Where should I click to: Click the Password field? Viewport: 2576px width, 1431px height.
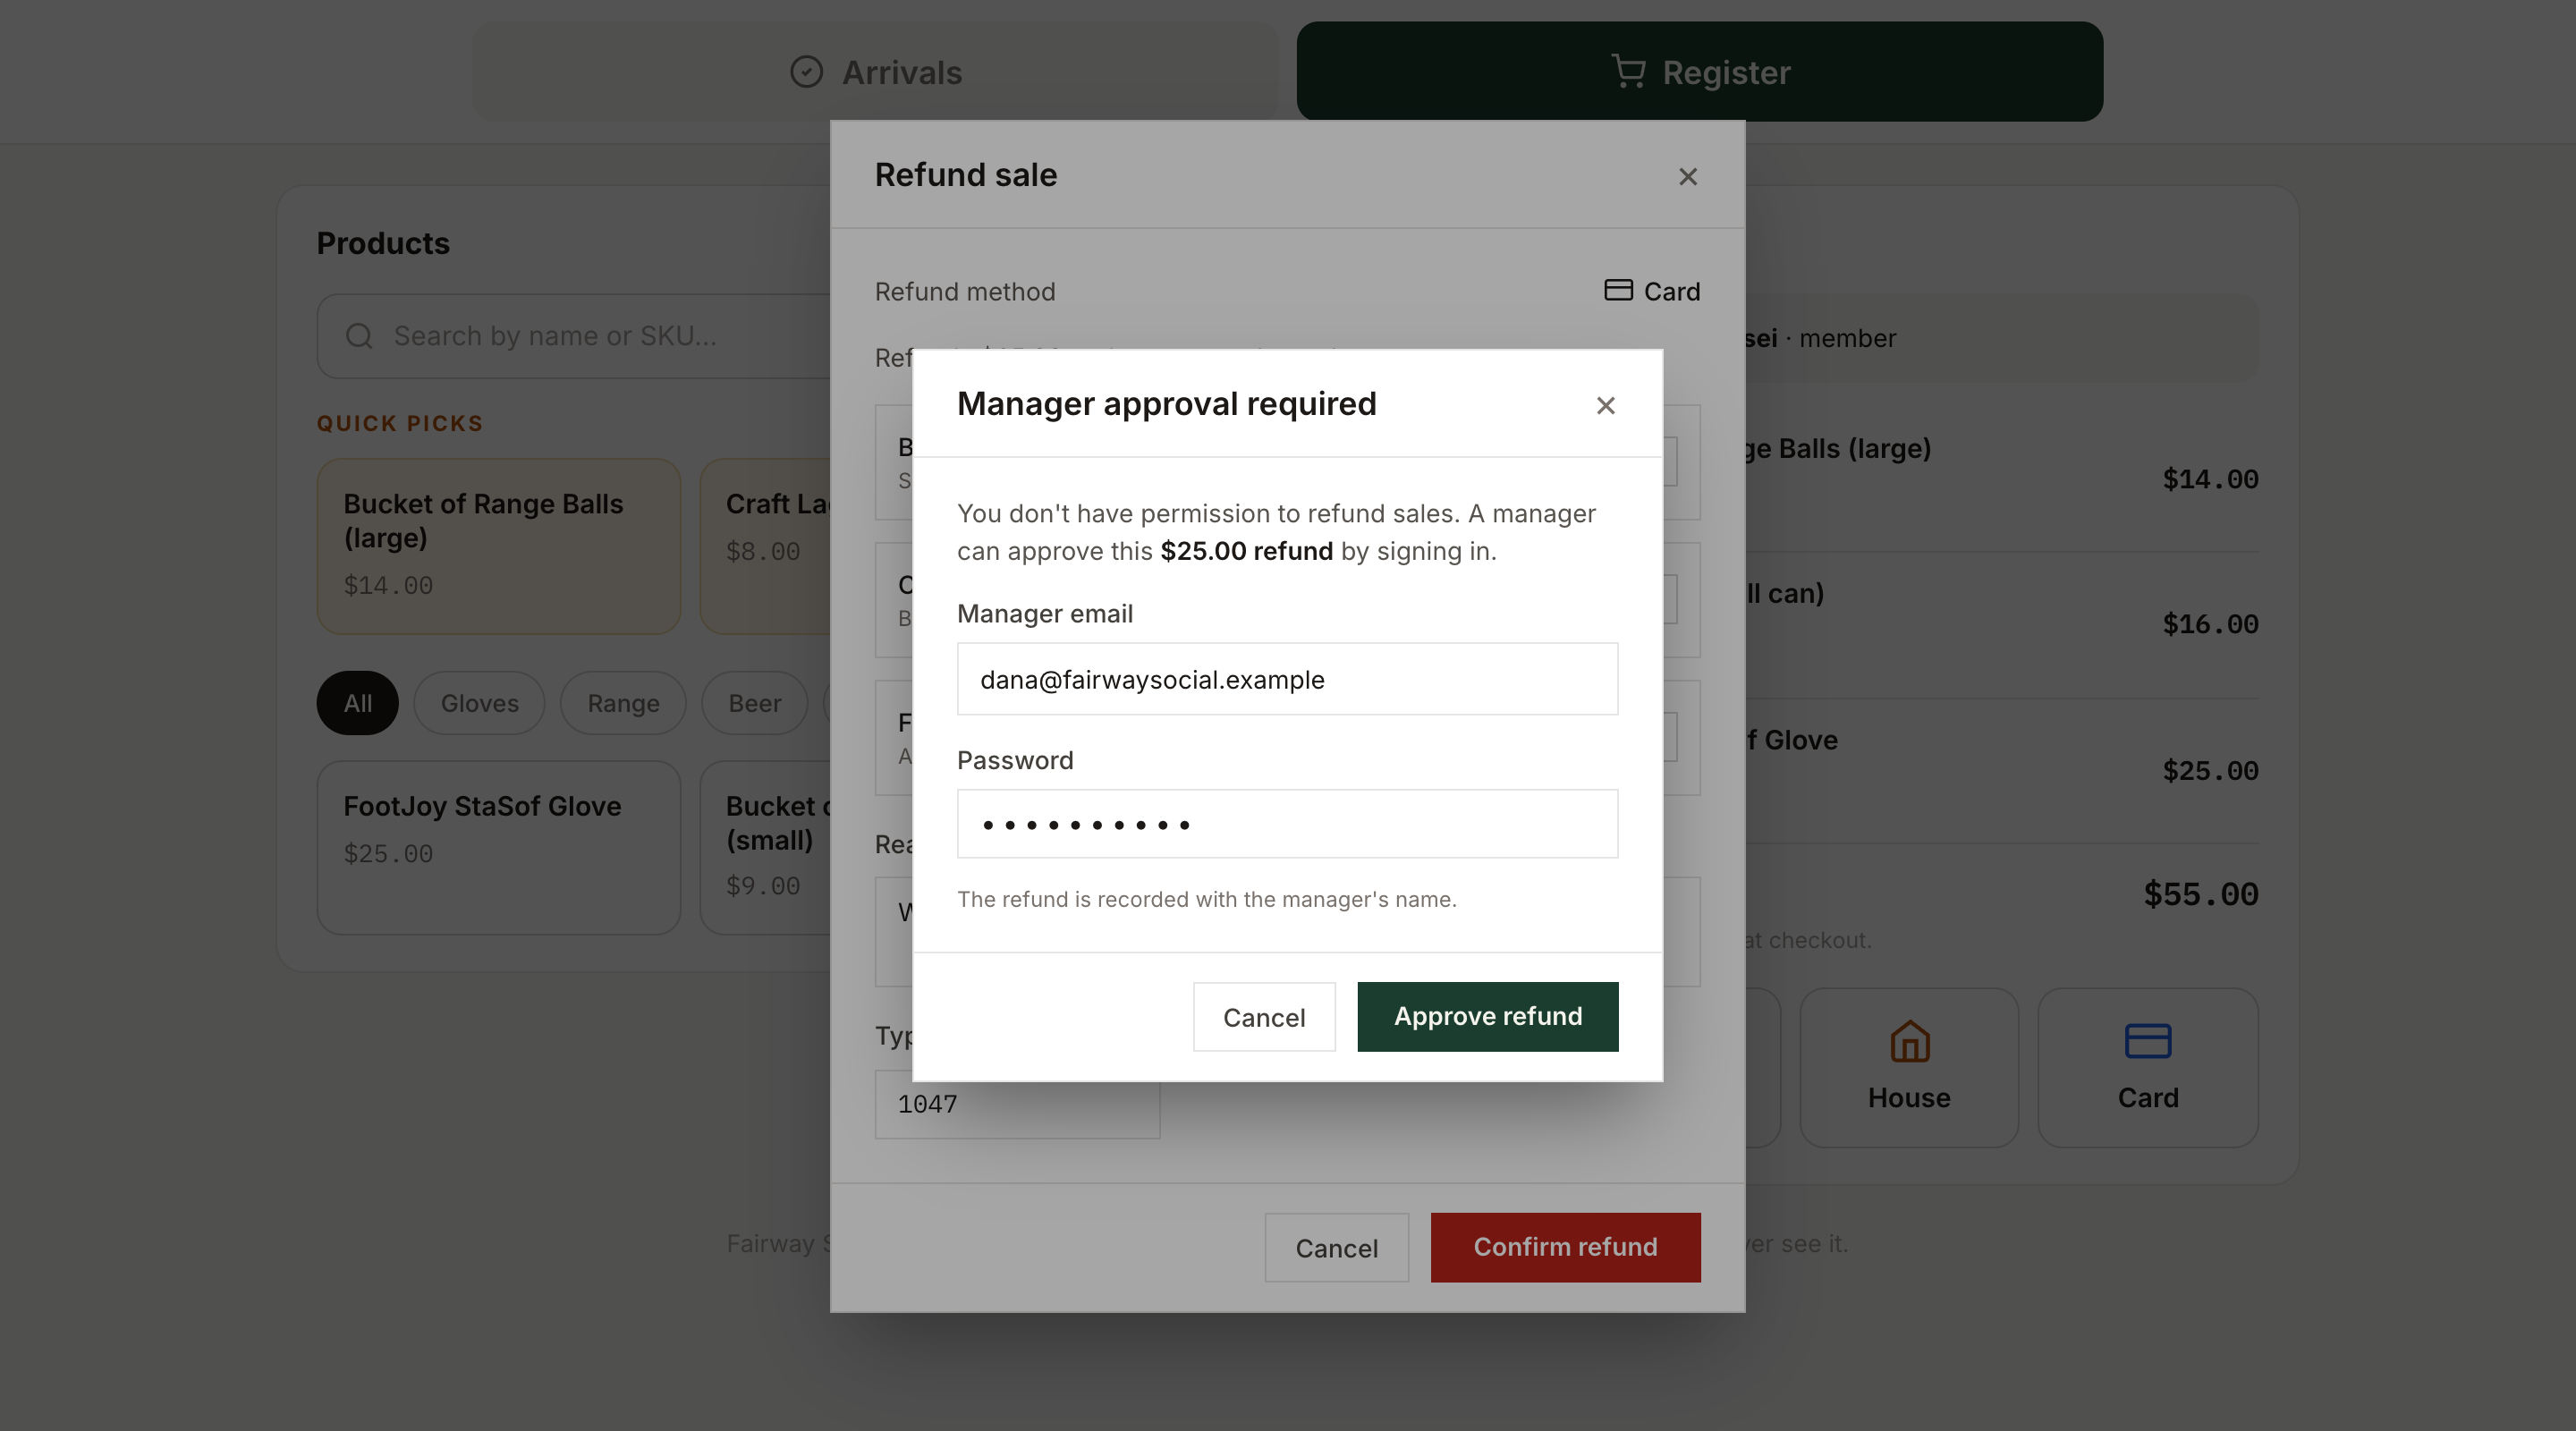tap(1287, 824)
